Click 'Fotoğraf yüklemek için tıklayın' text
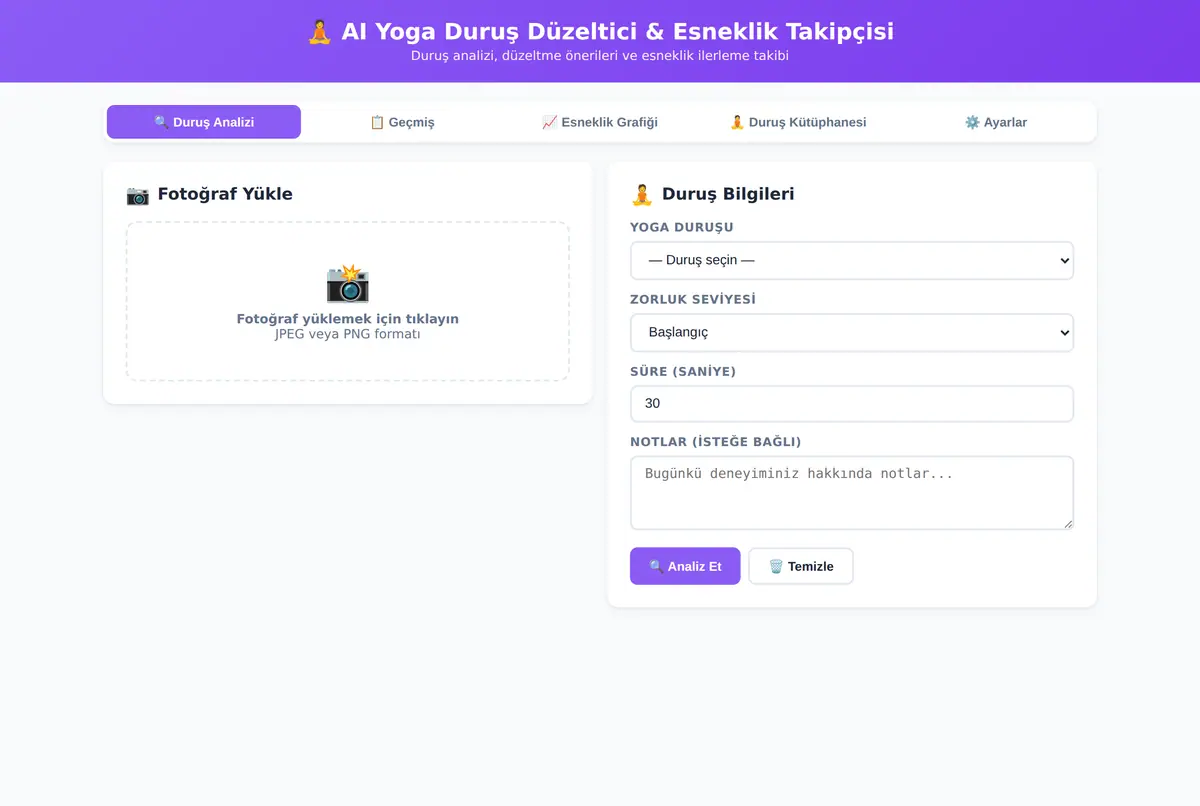The image size is (1200, 806). [x=348, y=319]
